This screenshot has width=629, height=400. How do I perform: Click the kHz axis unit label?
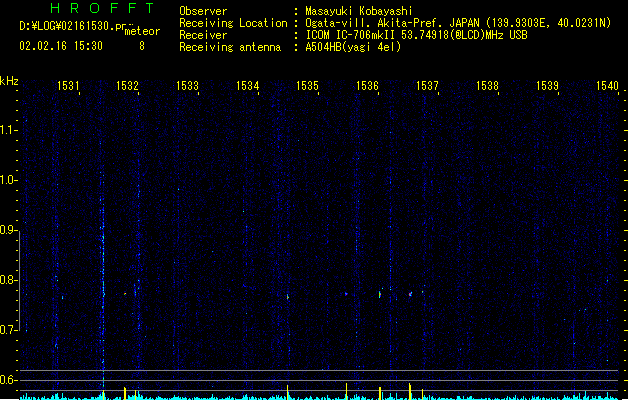[x=9, y=81]
